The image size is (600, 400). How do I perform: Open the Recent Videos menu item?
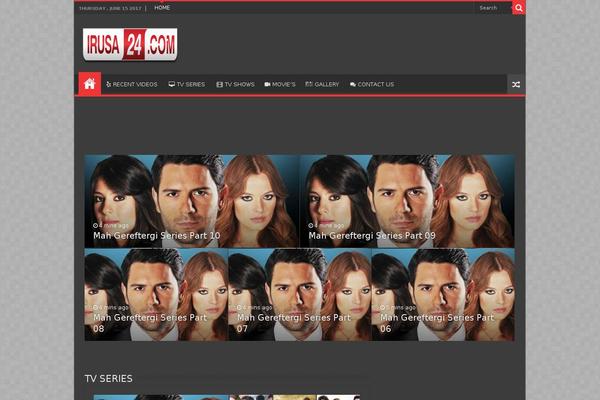point(132,84)
